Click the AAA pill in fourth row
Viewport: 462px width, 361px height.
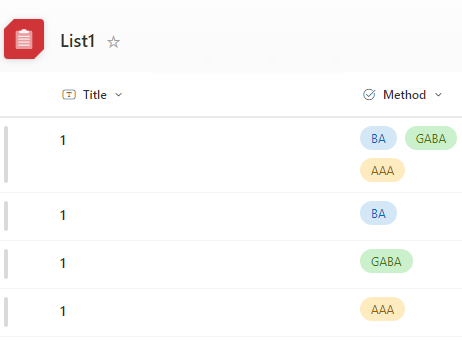click(382, 309)
